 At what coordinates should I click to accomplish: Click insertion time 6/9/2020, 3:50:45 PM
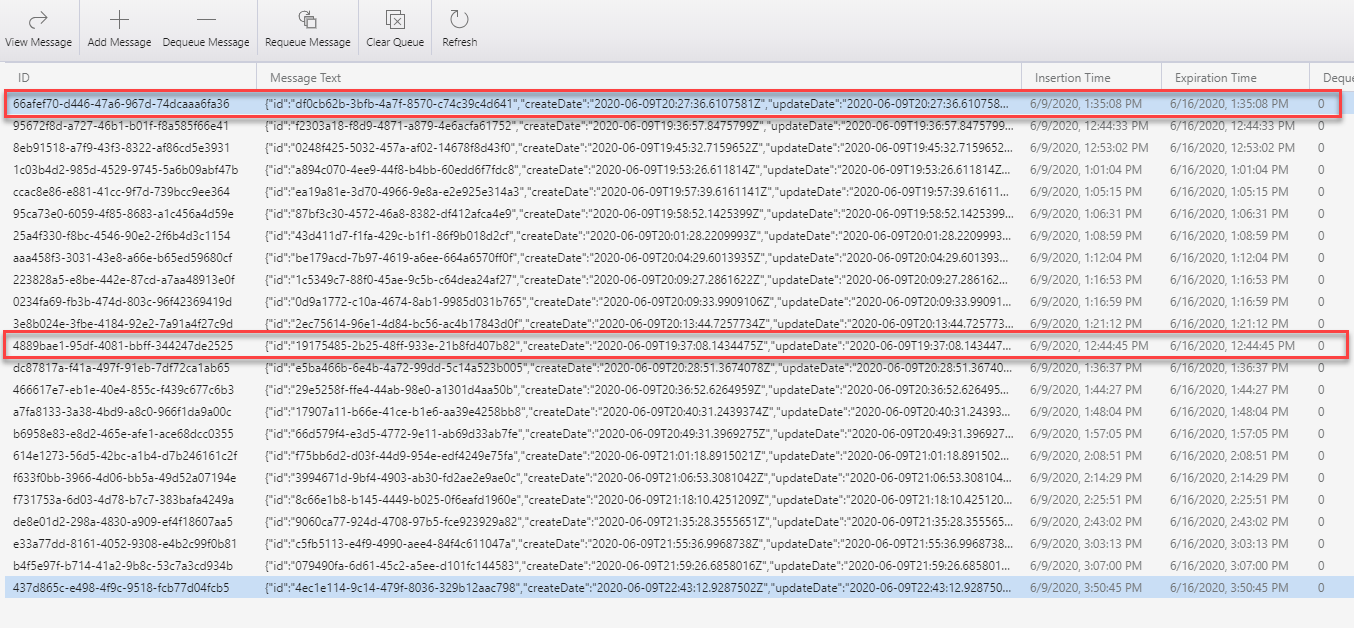point(1086,588)
